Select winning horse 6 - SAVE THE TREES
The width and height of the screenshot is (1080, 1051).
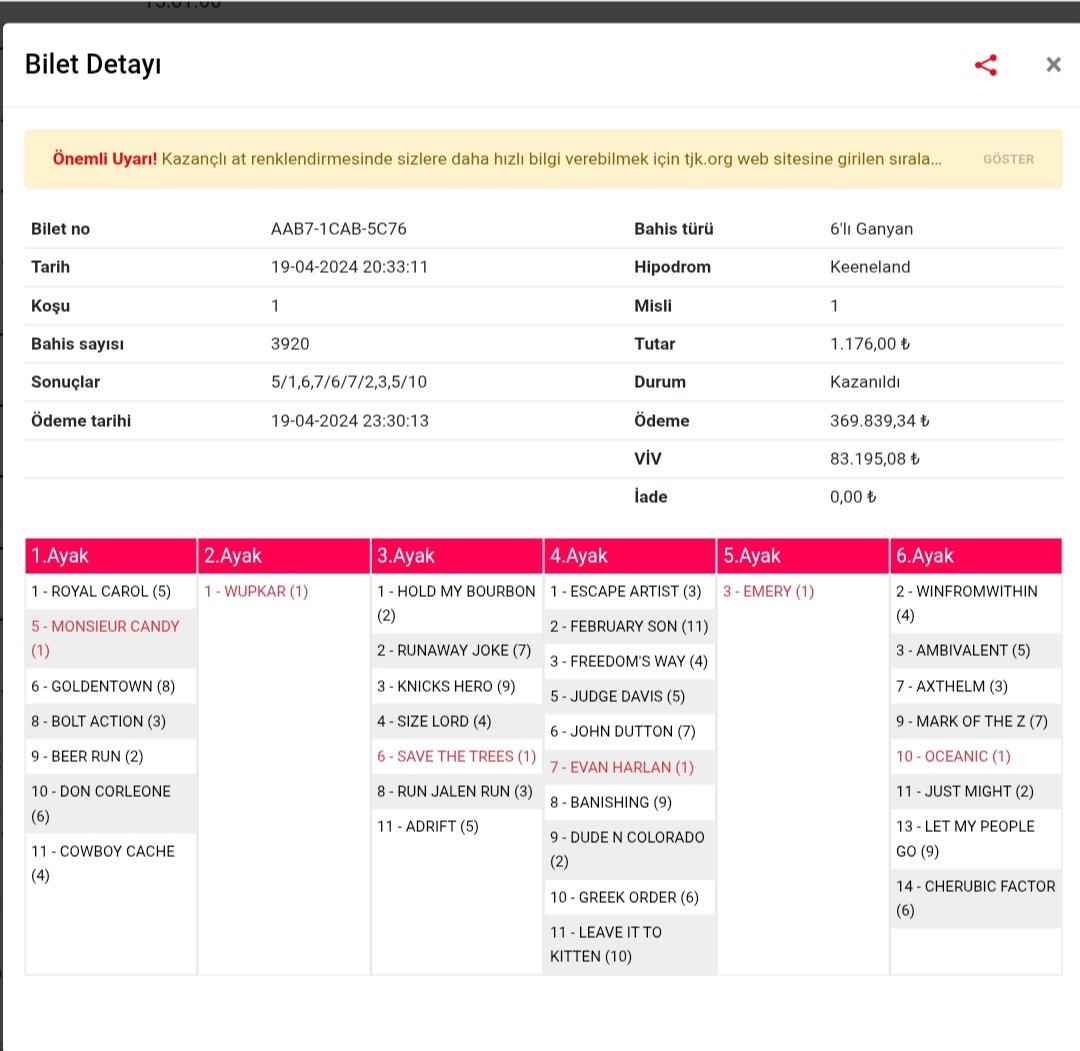pyautogui.click(x=457, y=757)
